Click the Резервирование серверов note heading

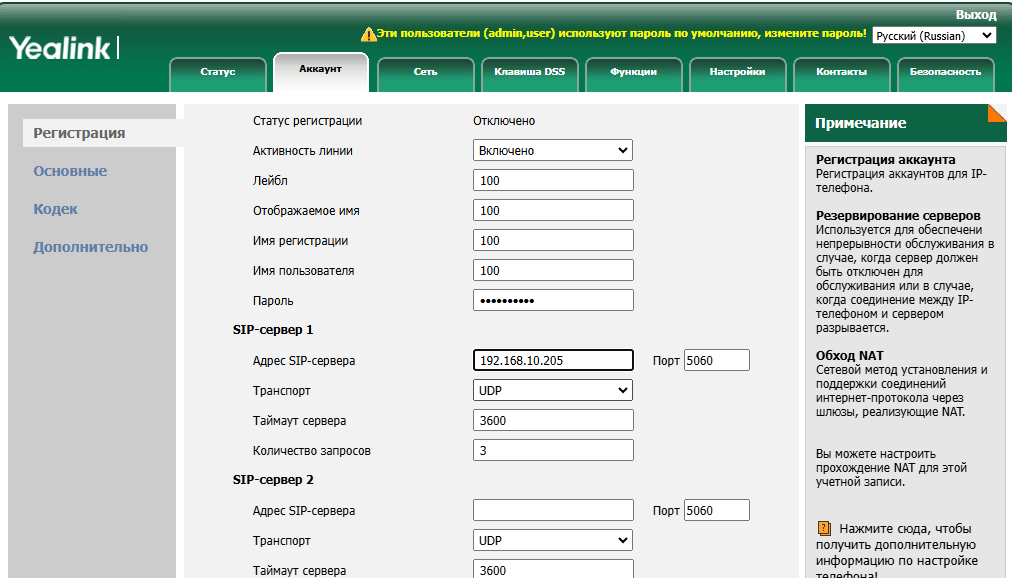898,215
